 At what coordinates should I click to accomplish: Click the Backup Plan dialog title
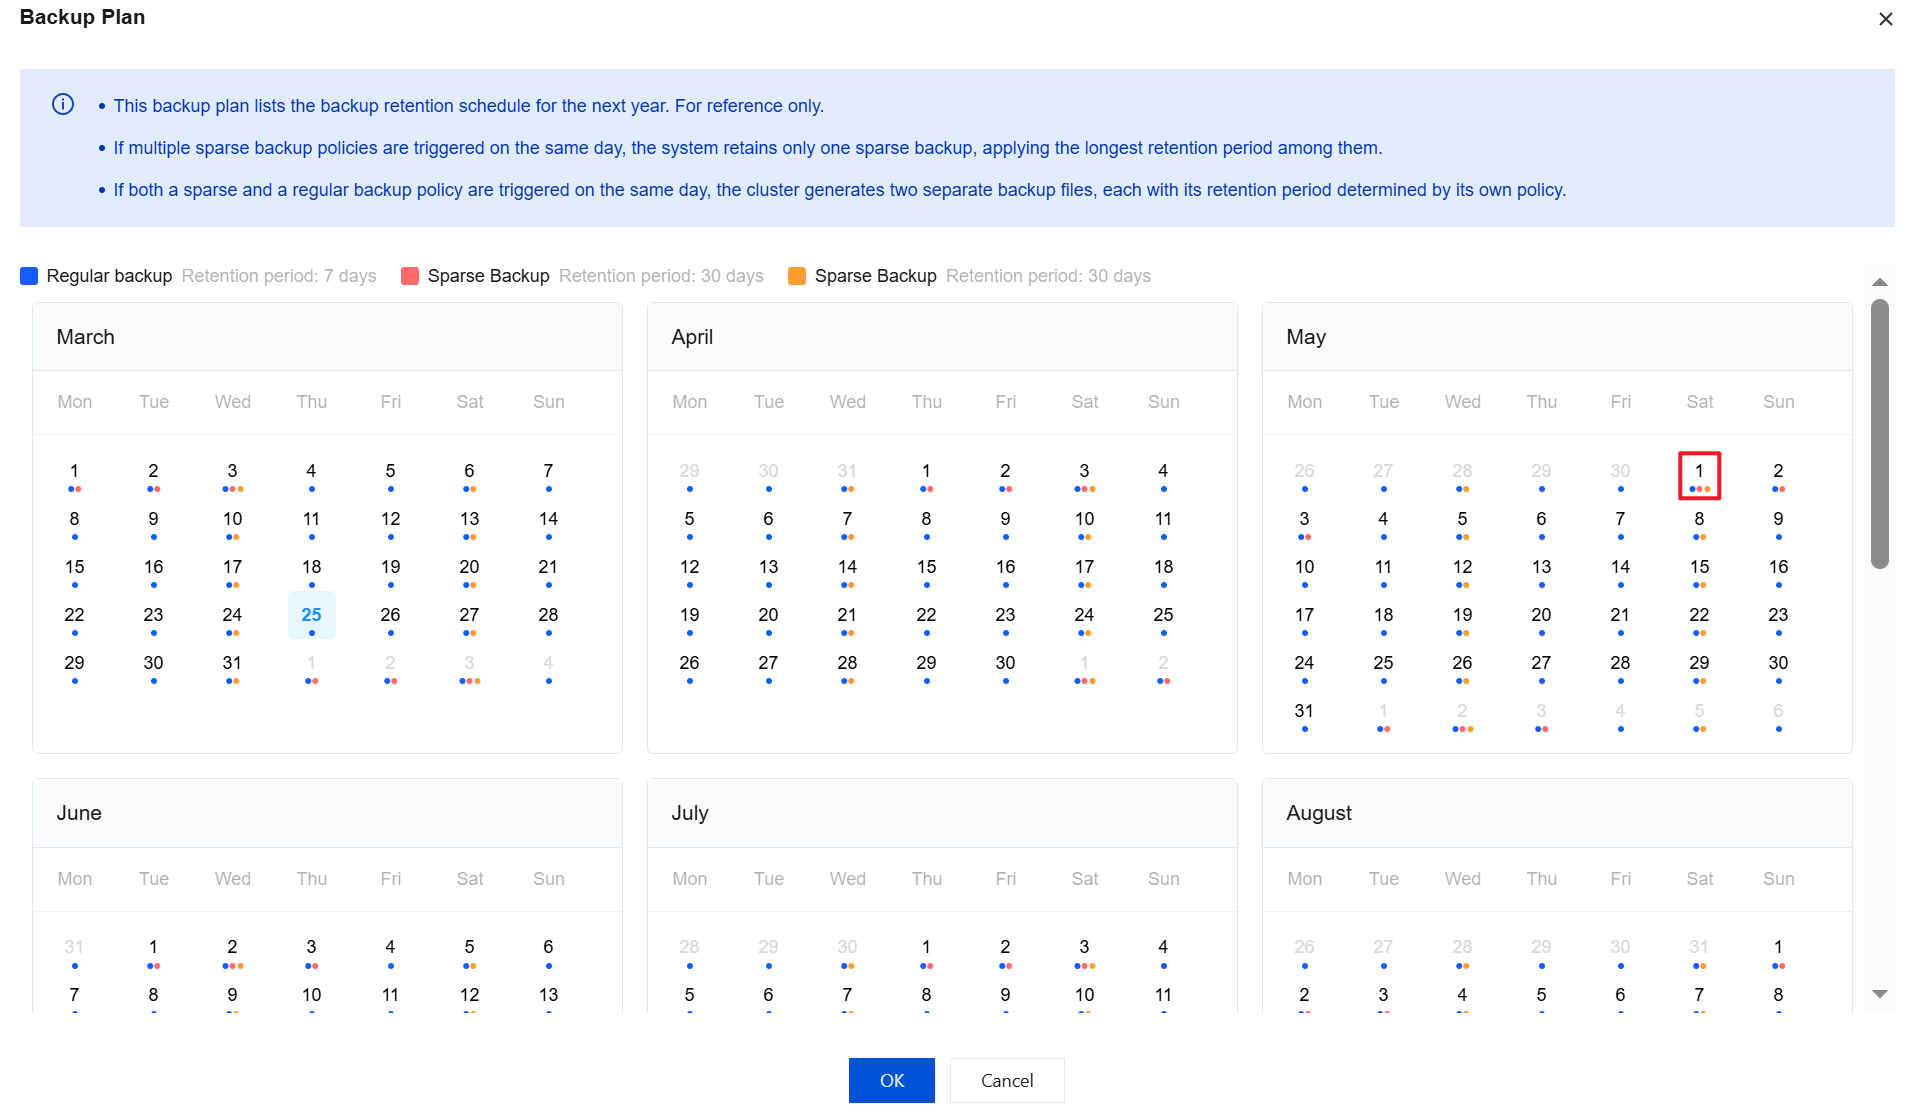click(82, 17)
